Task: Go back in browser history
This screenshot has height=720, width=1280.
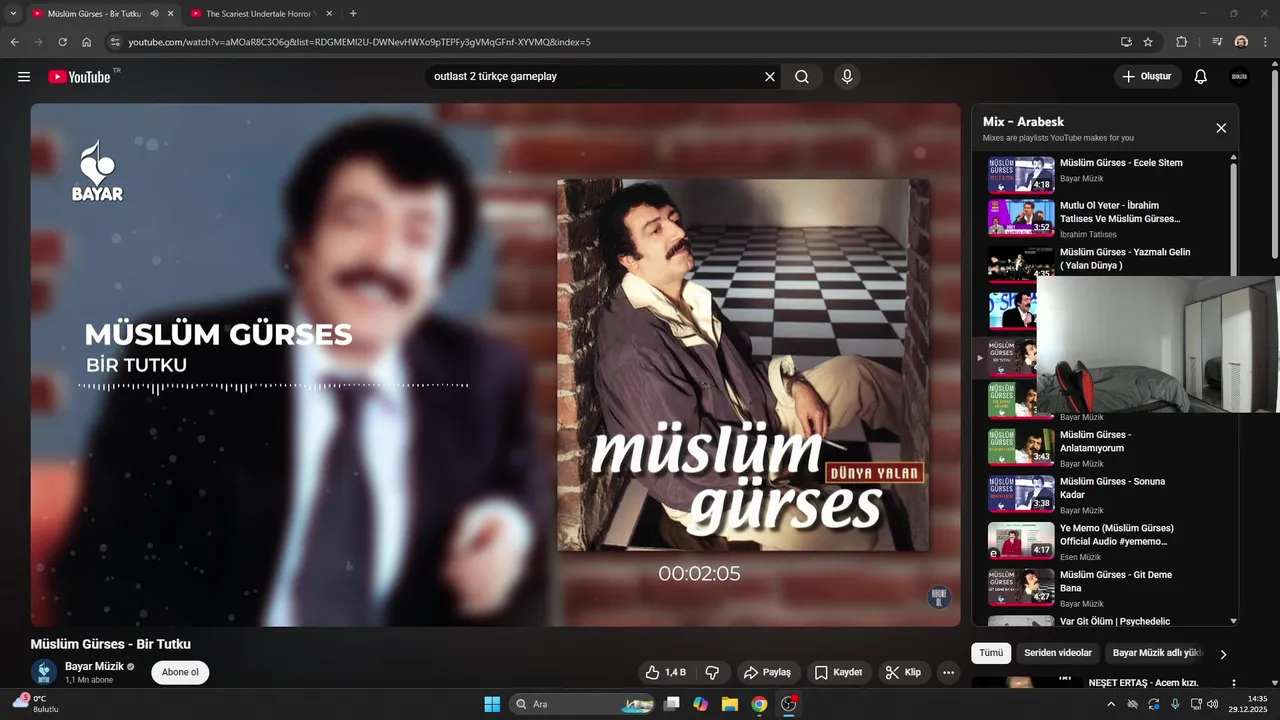Action: pos(15,42)
